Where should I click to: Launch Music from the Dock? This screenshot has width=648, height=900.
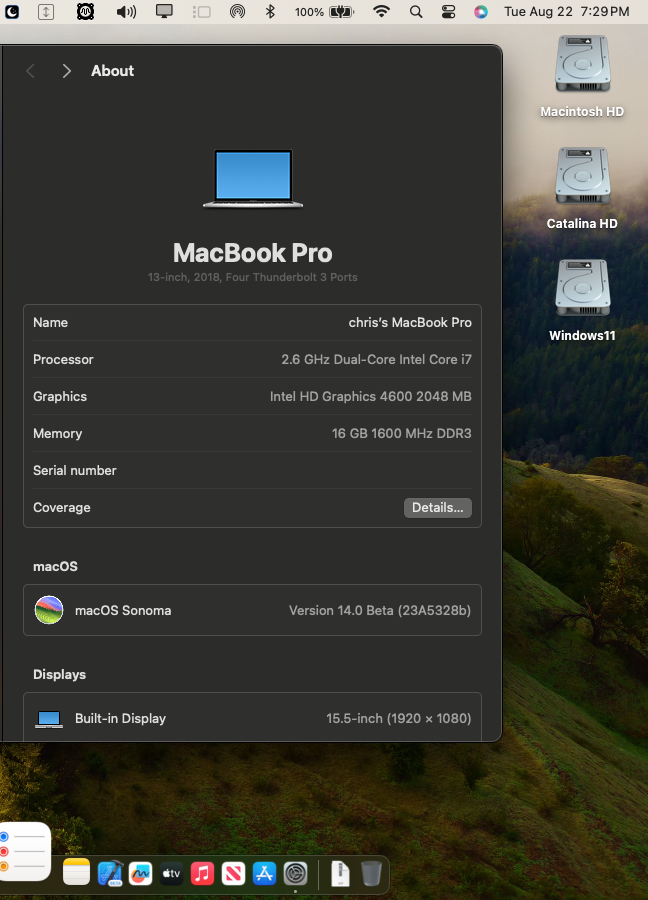pyautogui.click(x=202, y=874)
